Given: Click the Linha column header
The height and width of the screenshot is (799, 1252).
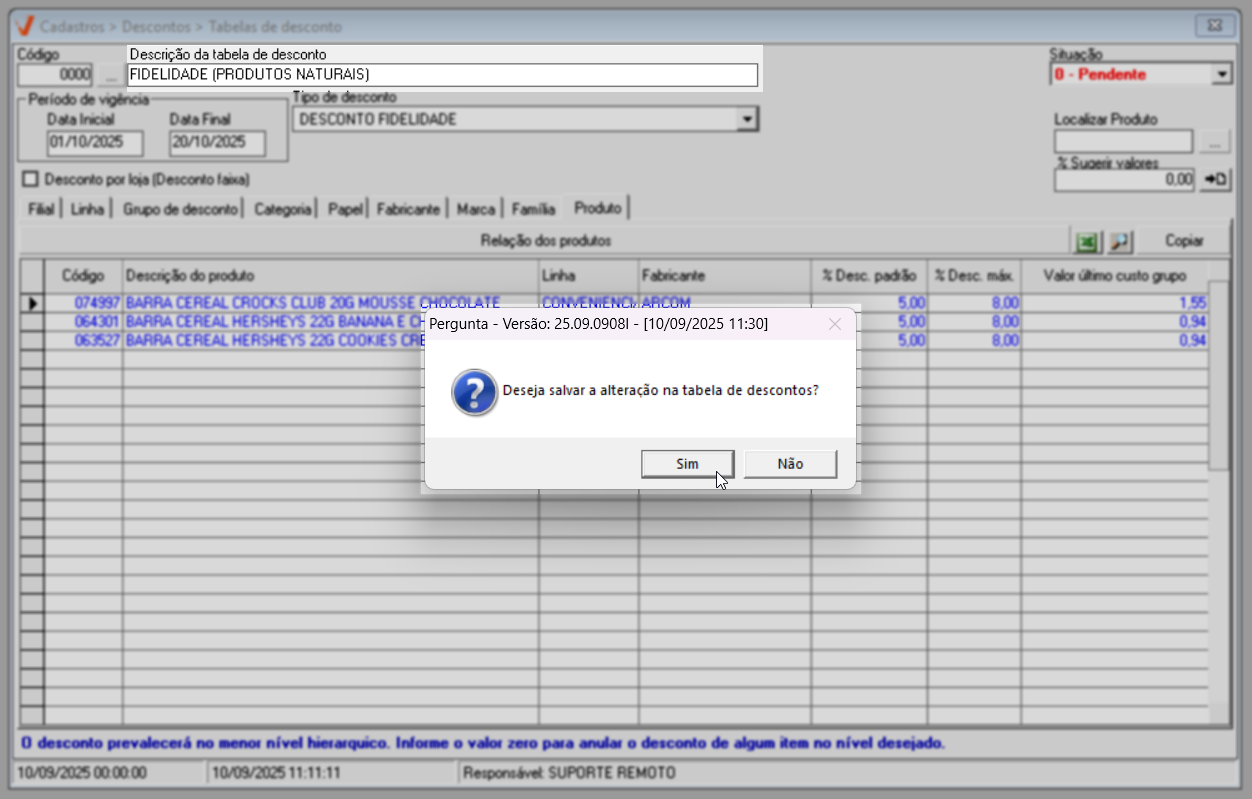Looking at the screenshot, I should [589, 275].
